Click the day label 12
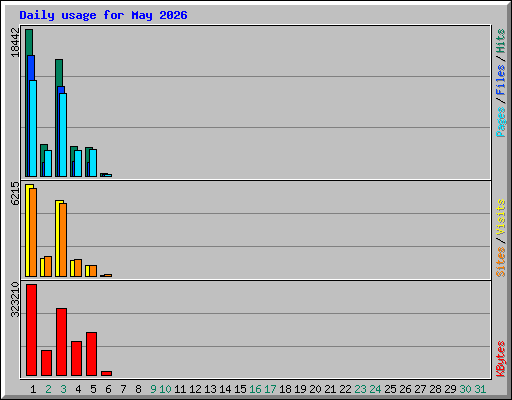Screen dimensions: 512x400 tap(195, 389)
